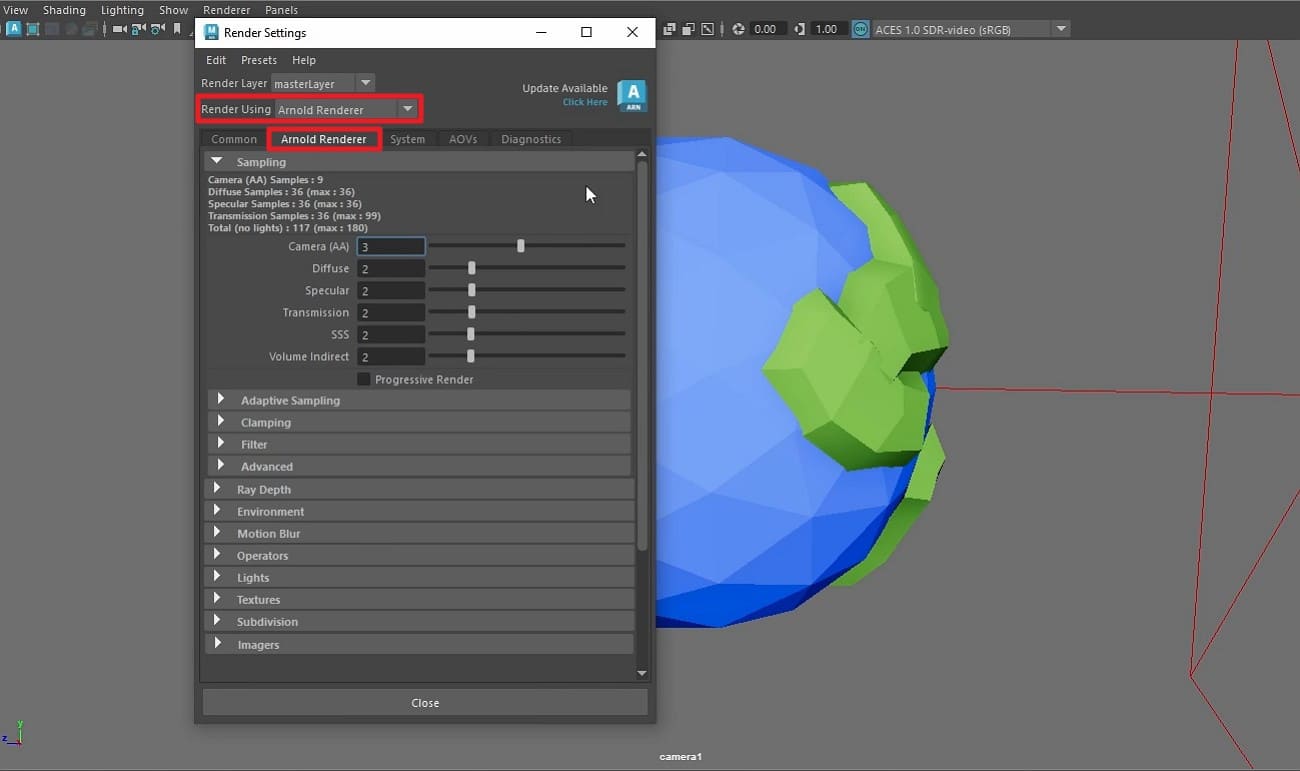Click the exposure icon near the viewport top

click(x=738, y=29)
